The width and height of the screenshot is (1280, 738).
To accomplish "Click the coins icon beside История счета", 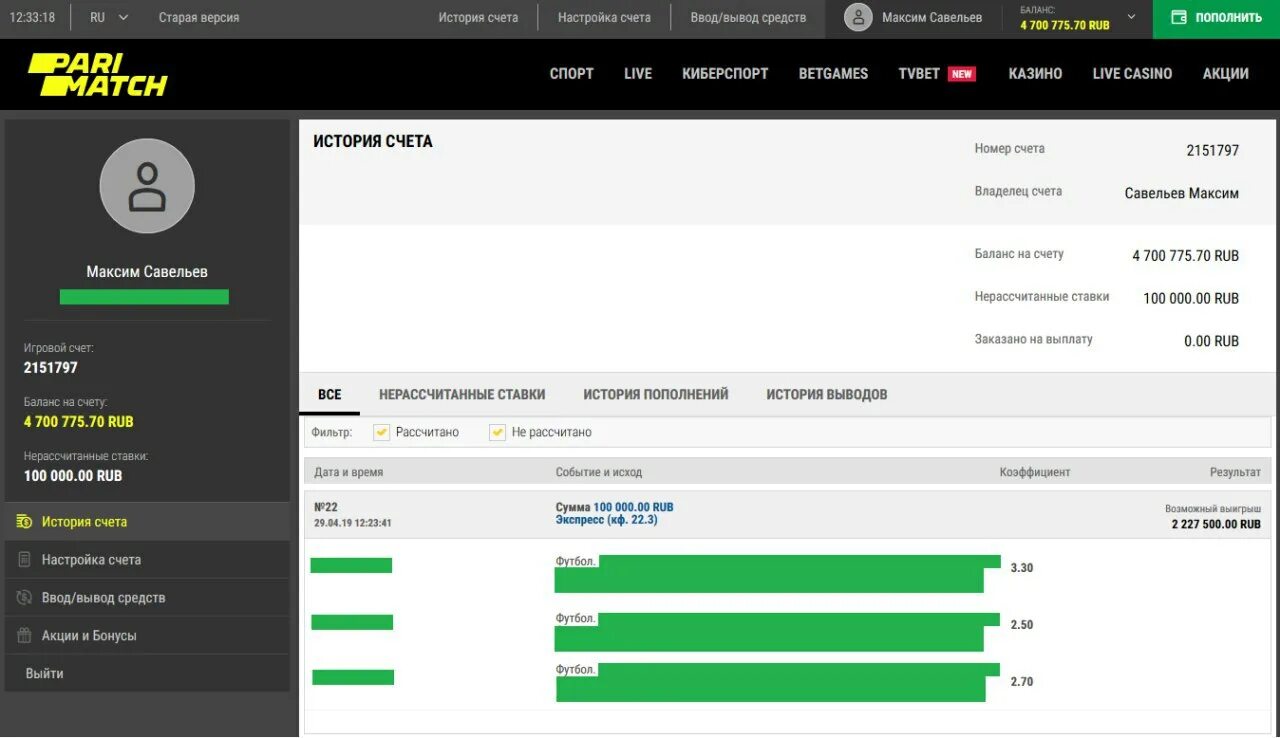I will [x=24, y=522].
